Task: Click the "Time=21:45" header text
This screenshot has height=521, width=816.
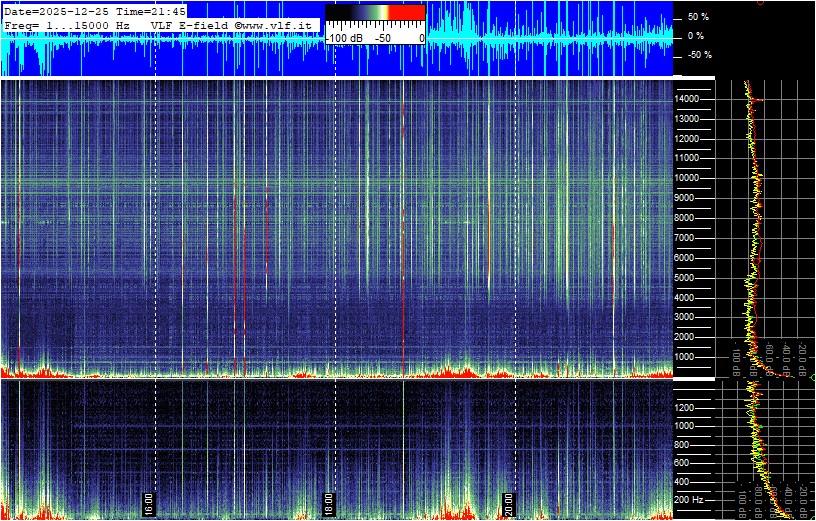Action: [x=151, y=11]
